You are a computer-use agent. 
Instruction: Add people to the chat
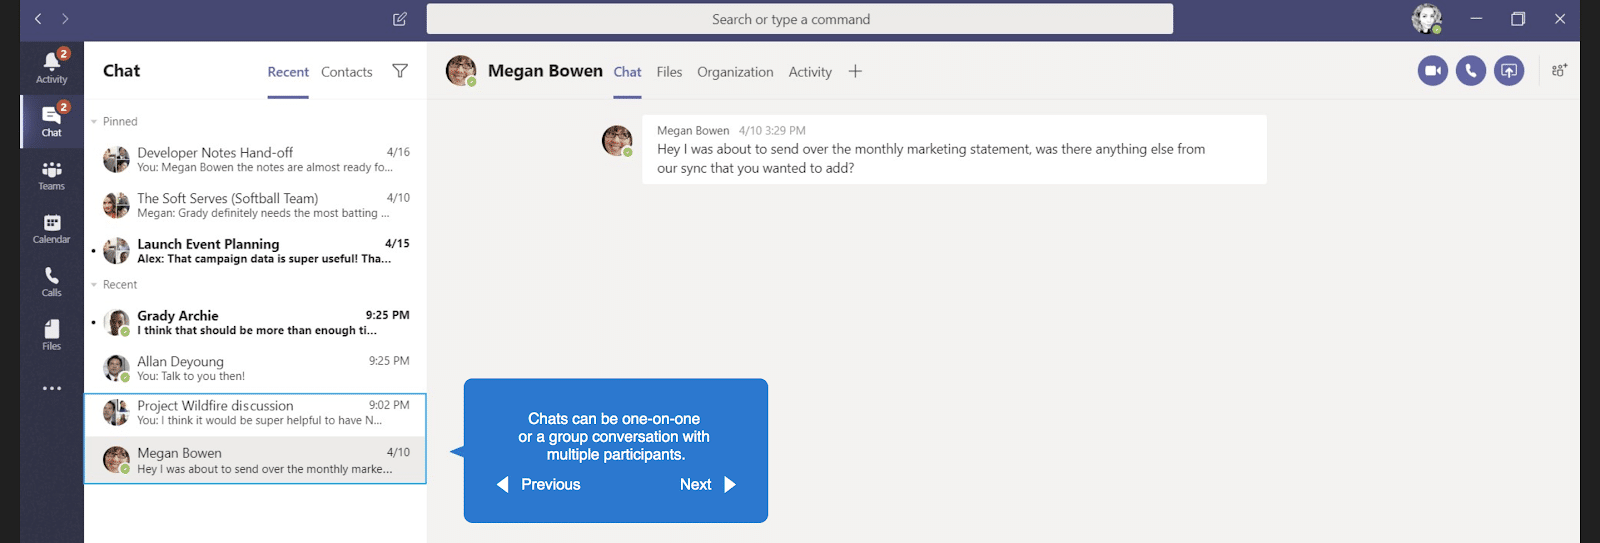(x=1559, y=71)
